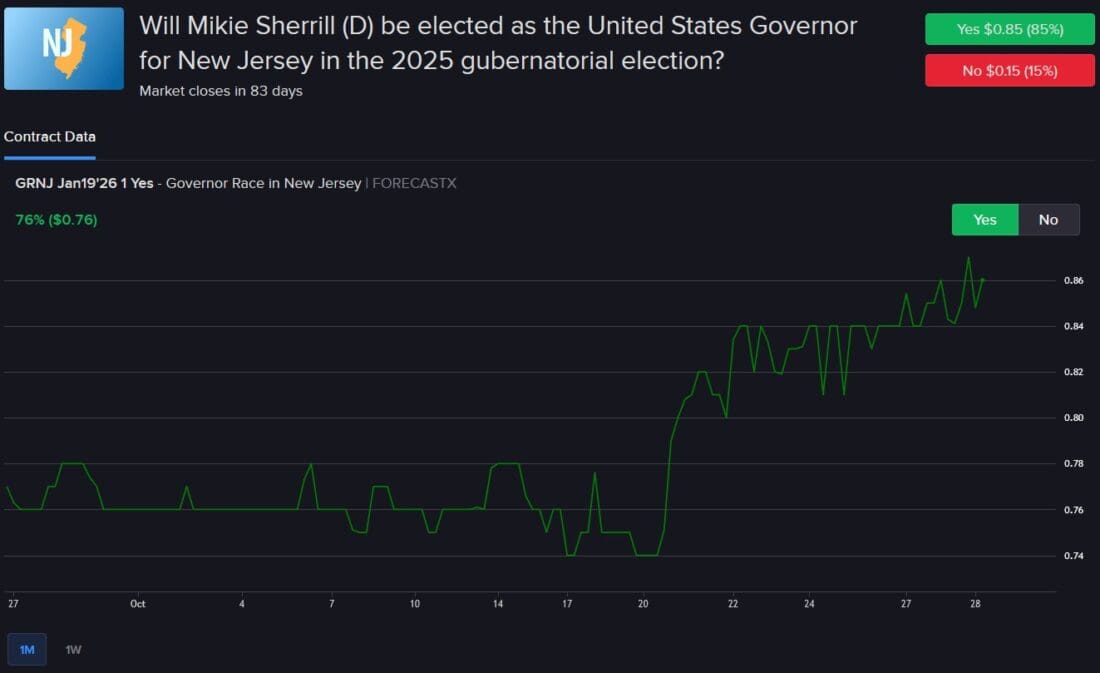Select the Yes contract toggle
The height and width of the screenshot is (673, 1100).
coord(984,219)
